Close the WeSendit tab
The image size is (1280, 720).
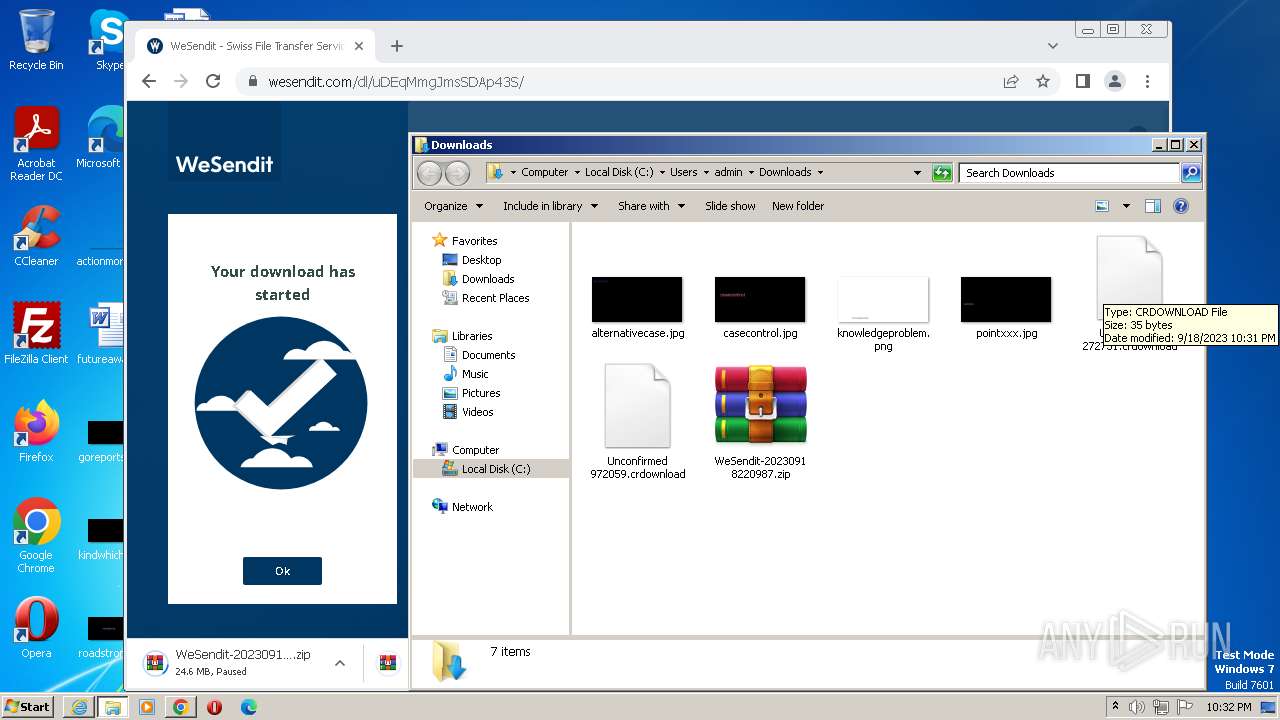click(360, 46)
